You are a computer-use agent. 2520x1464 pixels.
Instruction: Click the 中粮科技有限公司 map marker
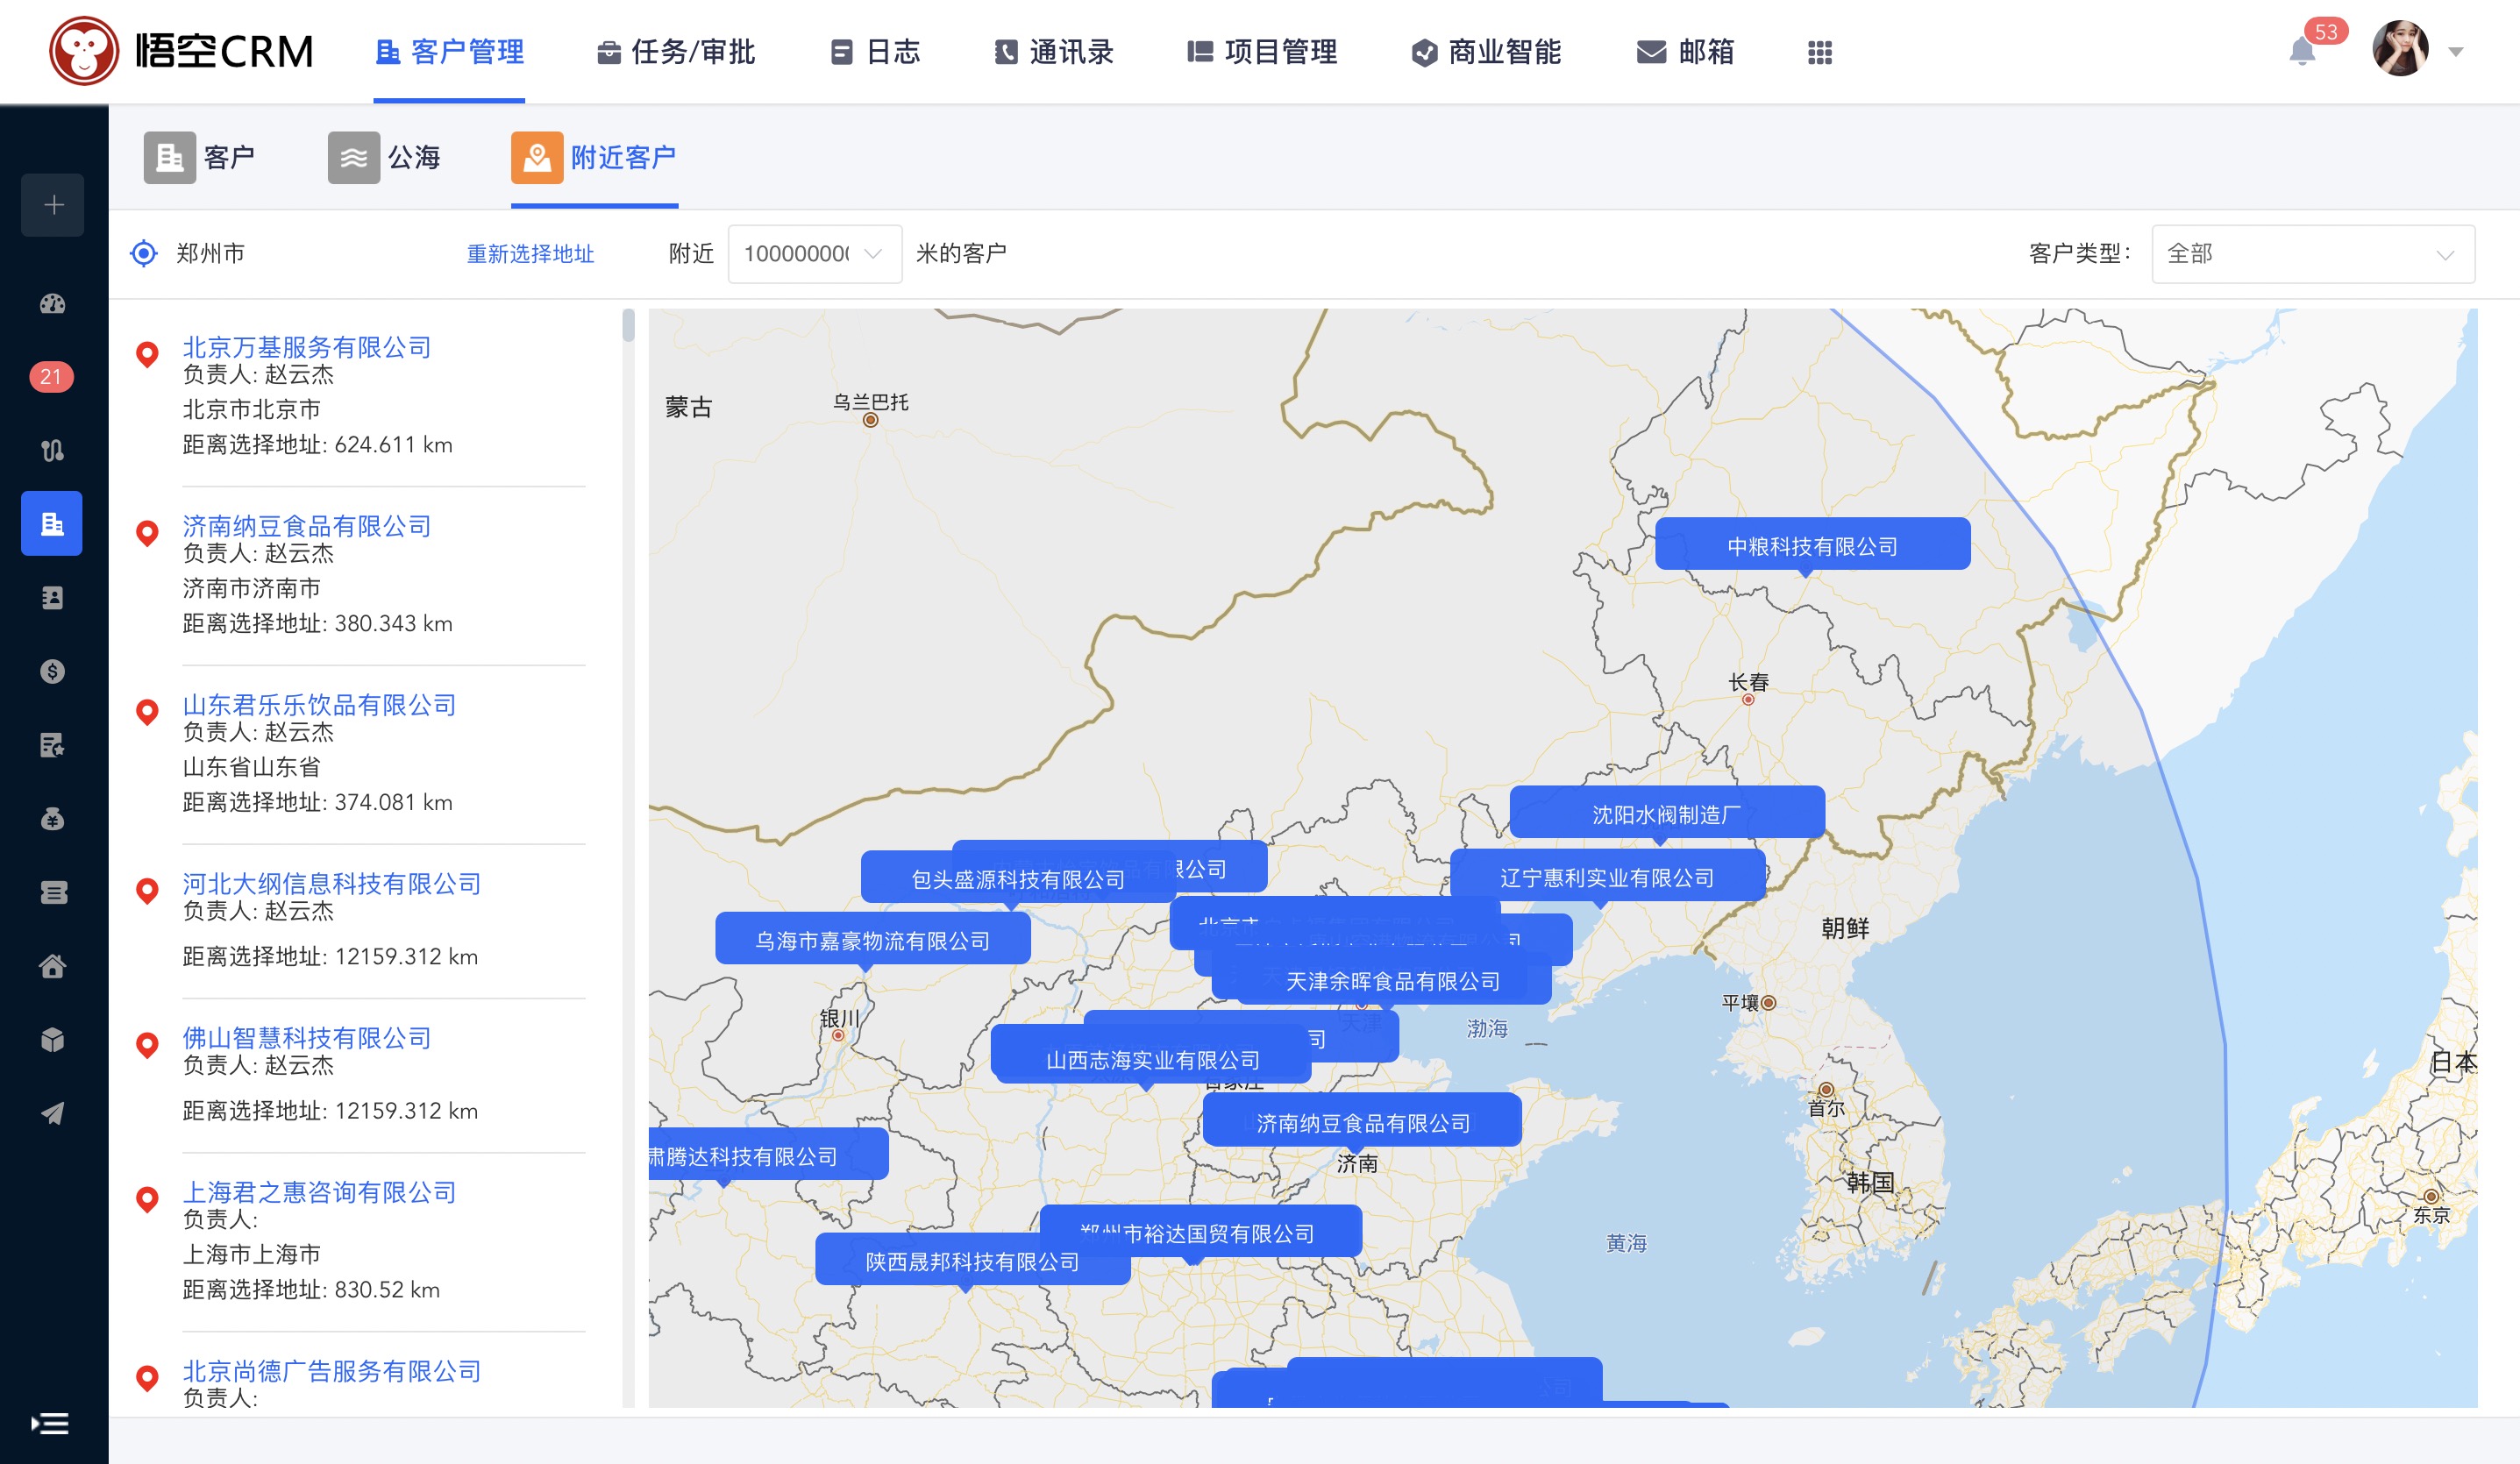[x=1811, y=545]
